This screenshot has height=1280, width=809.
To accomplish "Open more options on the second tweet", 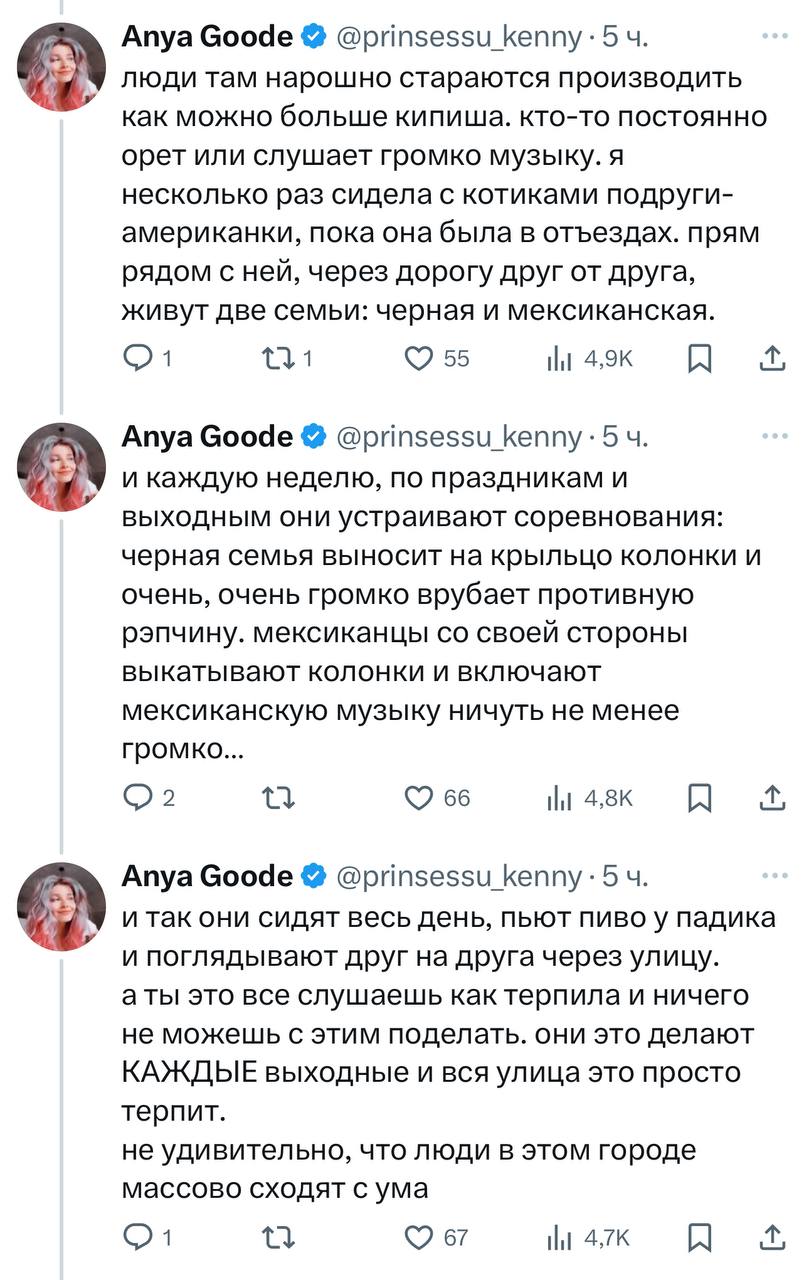I will (774, 436).
